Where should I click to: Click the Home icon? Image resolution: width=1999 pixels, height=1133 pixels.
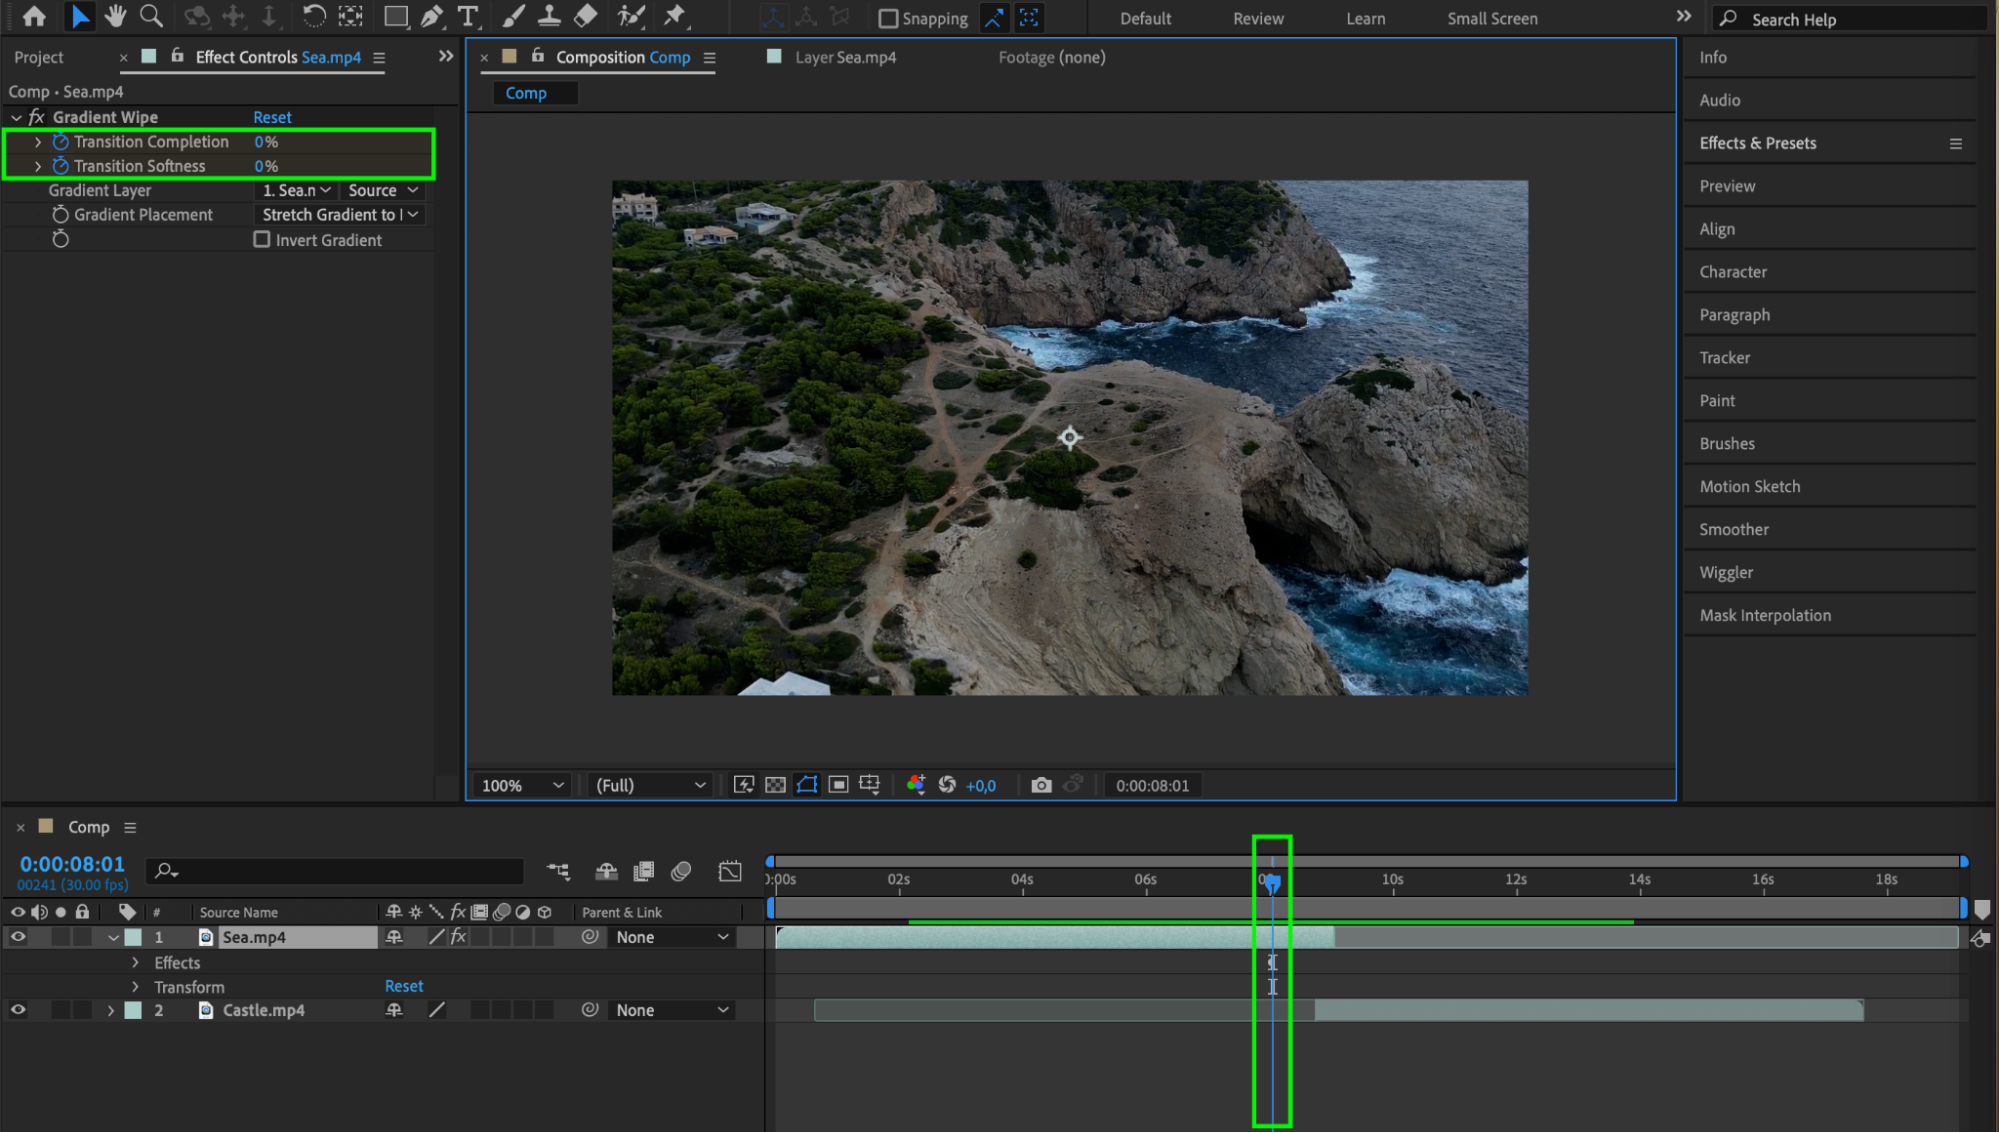pos(34,16)
